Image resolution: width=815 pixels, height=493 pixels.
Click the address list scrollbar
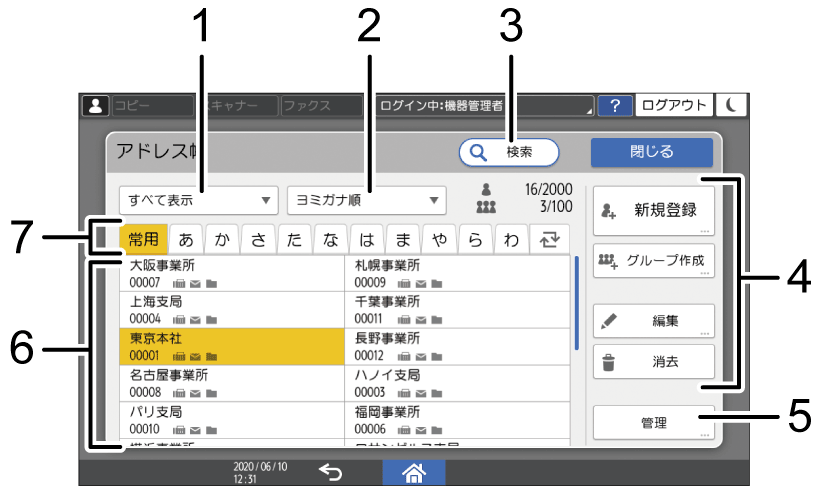[x=576, y=303]
